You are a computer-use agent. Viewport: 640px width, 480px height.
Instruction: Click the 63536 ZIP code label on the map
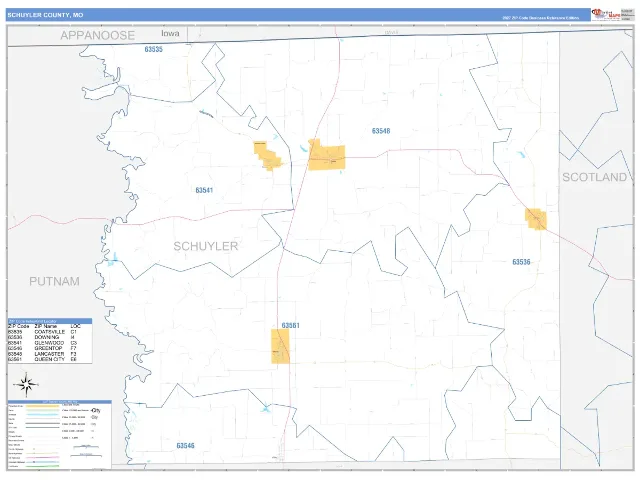pyautogui.click(x=521, y=262)
